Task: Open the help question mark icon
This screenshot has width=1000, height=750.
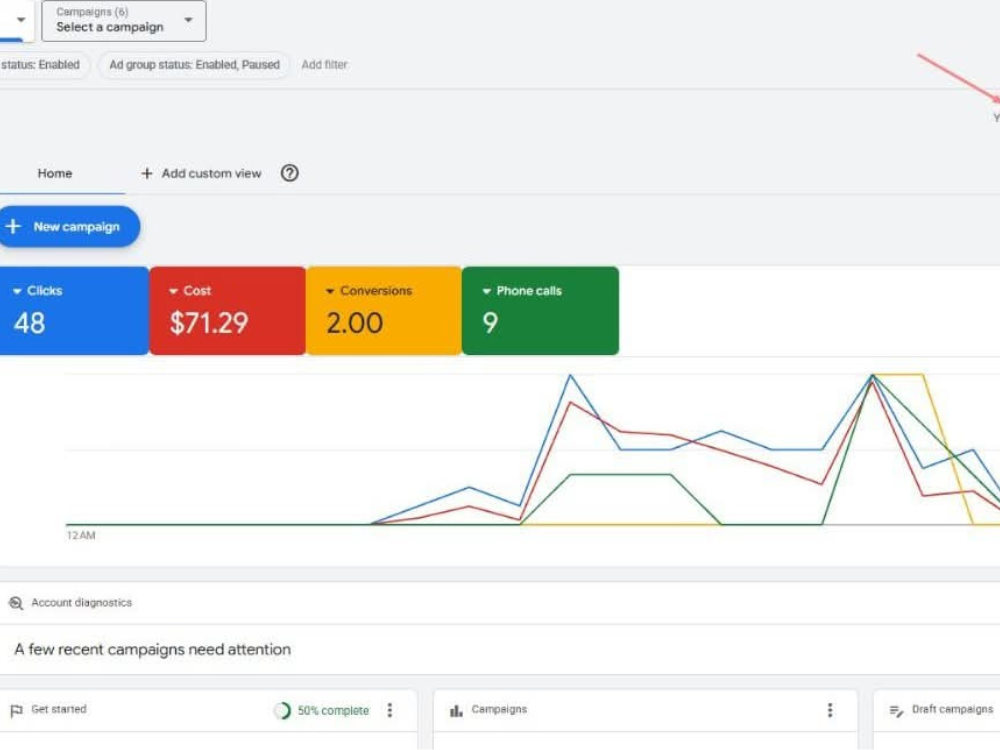Action: click(x=290, y=173)
